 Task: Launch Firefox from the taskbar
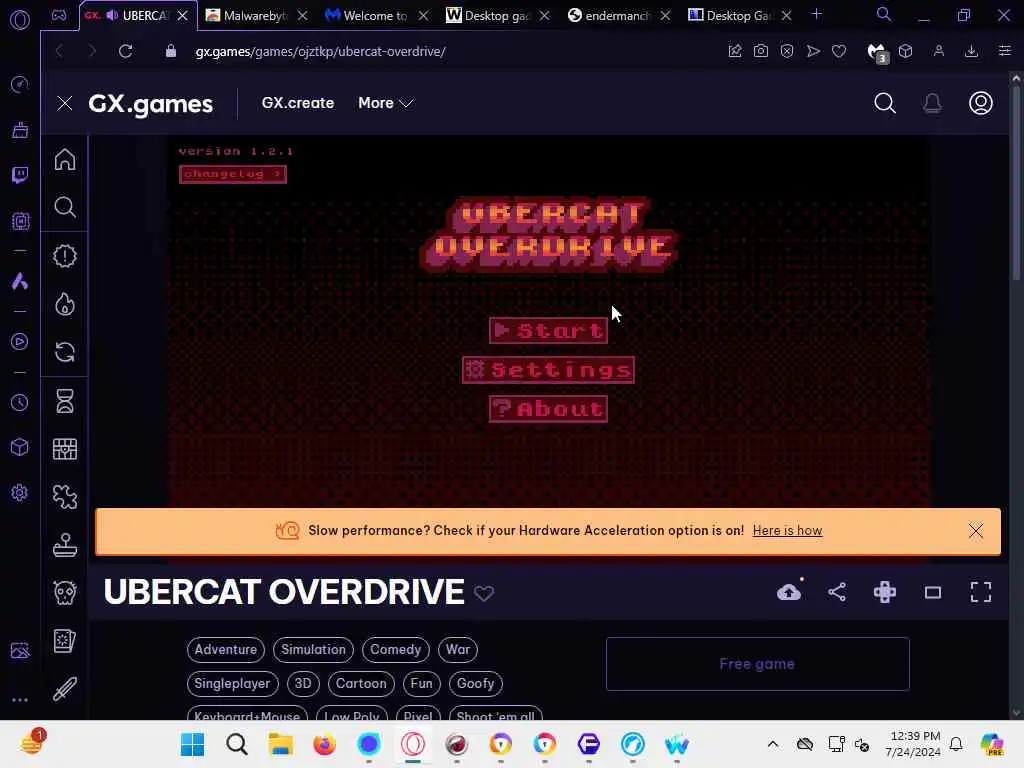pos(325,744)
